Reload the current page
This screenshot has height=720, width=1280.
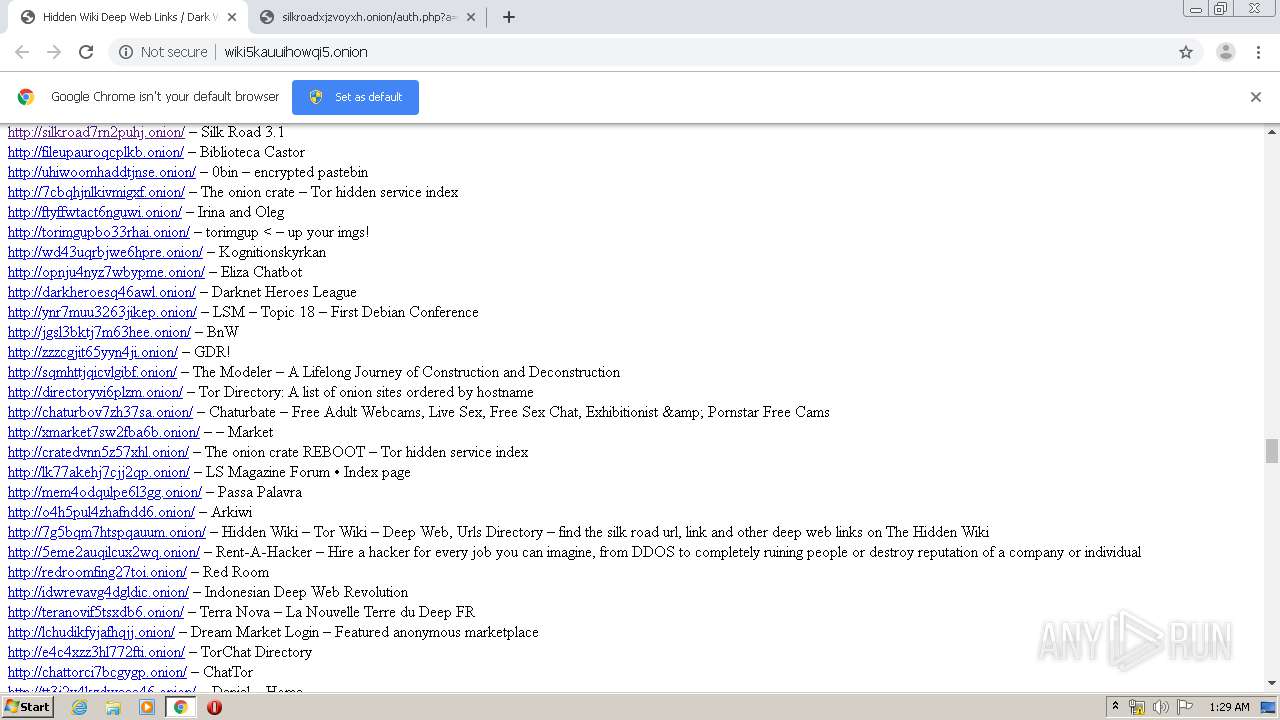click(x=86, y=52)
